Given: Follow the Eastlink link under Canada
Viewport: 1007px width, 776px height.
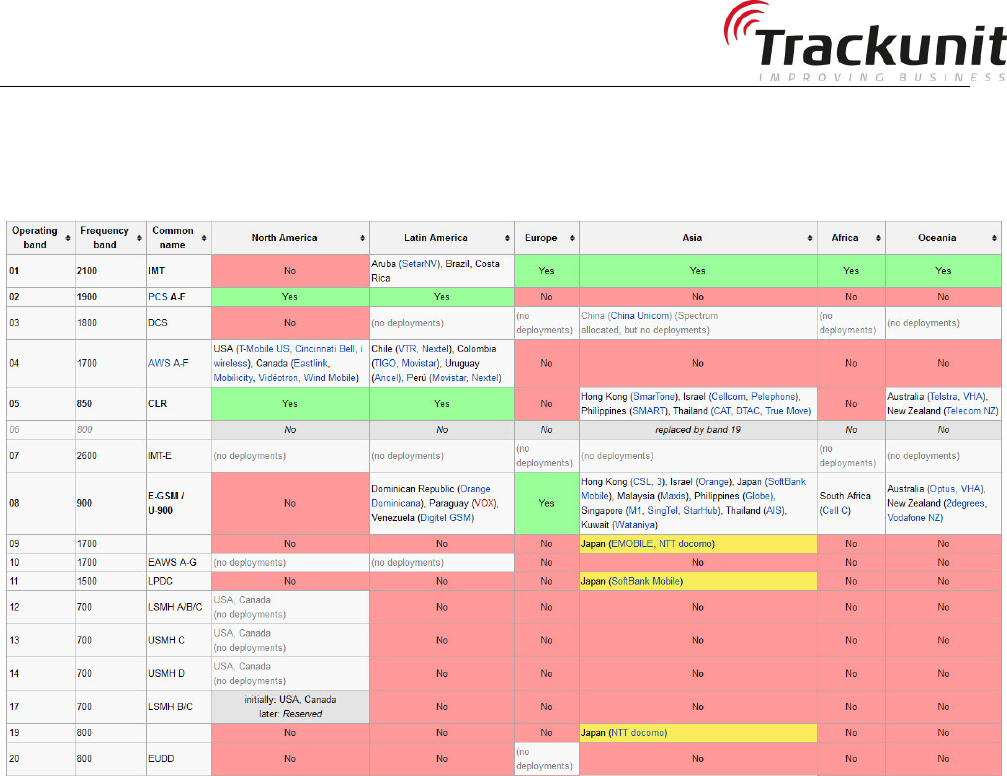Looking at the screenshot, I should (311, 363).
